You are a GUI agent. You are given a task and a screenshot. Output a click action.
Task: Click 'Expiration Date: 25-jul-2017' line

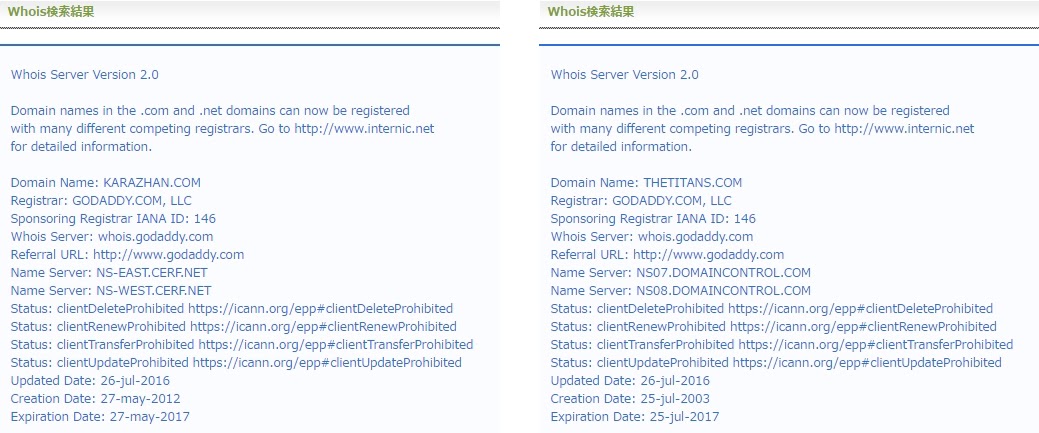click(x=635, y=416)
